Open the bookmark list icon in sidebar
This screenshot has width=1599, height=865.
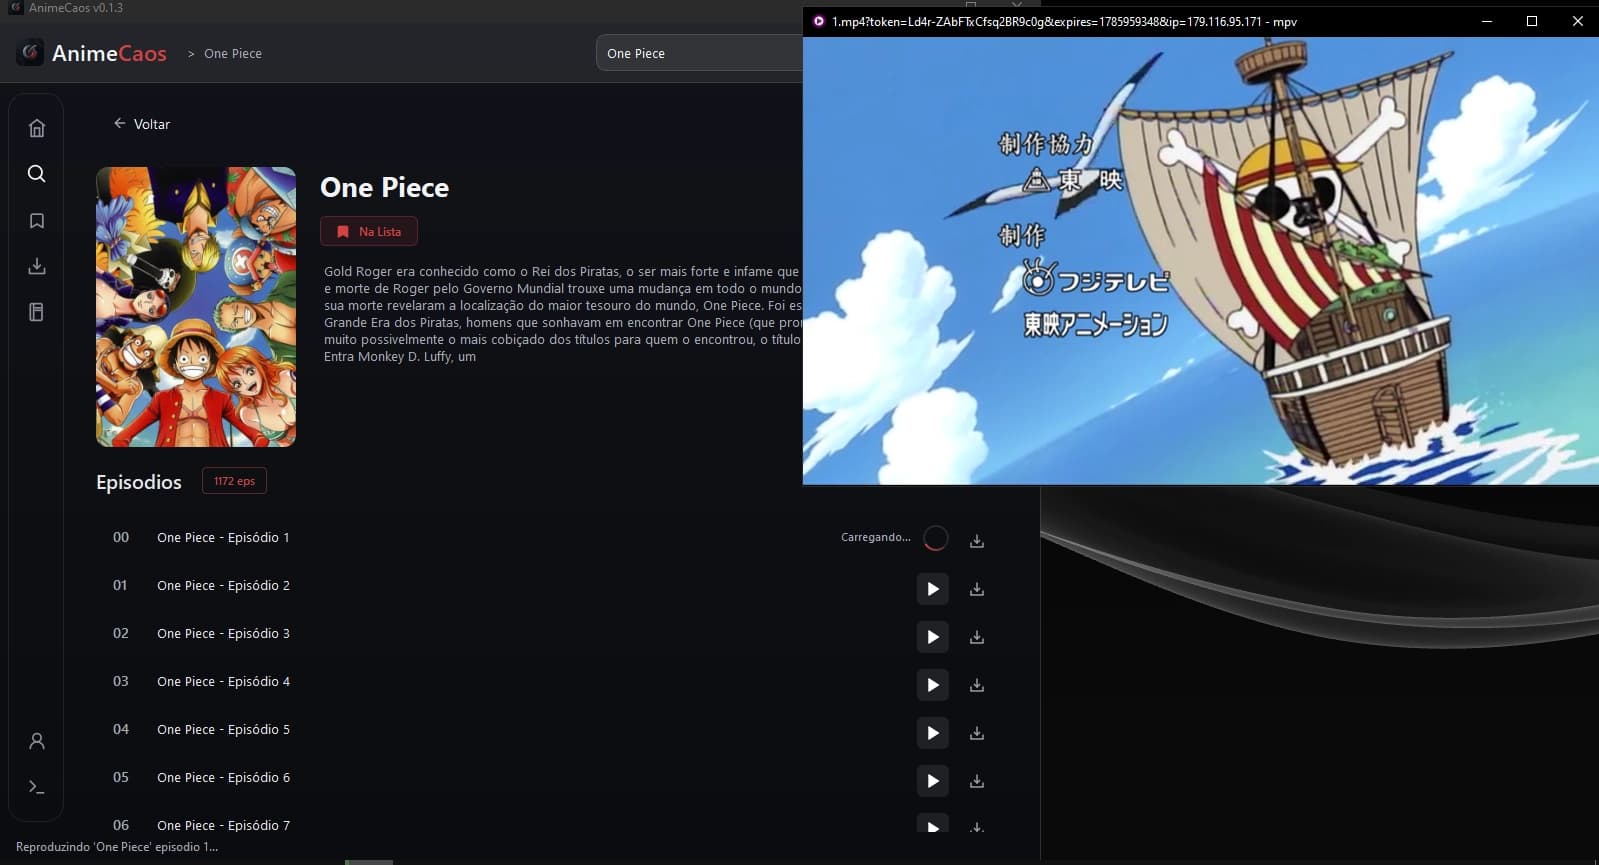[37, 220]
